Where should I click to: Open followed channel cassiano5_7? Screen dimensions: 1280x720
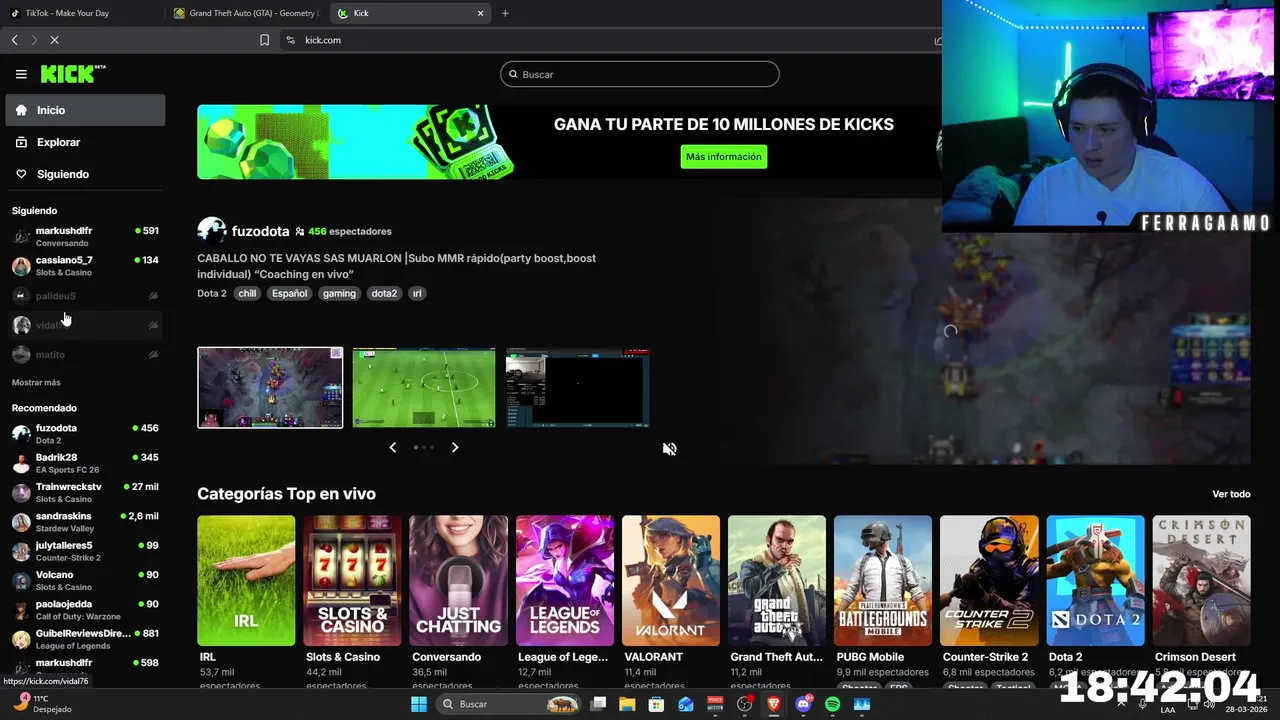[x=85, y=266]
